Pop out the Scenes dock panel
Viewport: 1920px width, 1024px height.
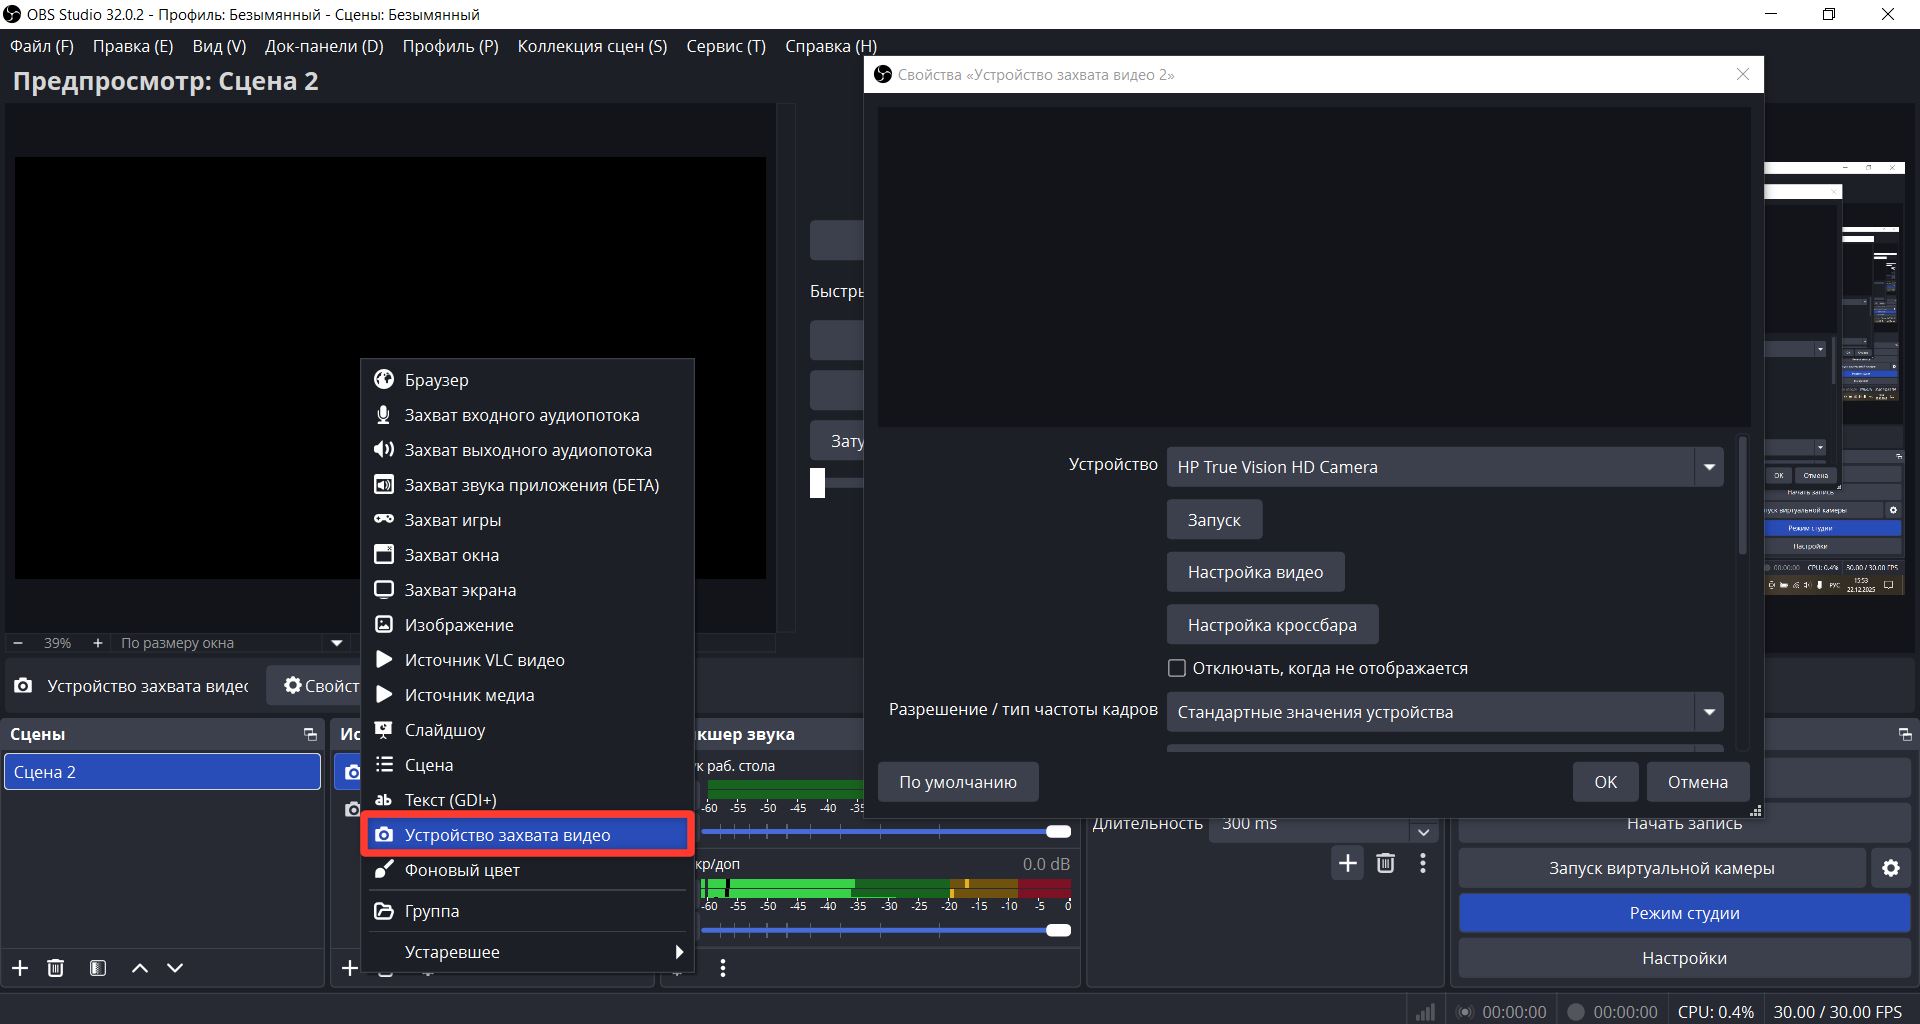(x=310, y=734)
